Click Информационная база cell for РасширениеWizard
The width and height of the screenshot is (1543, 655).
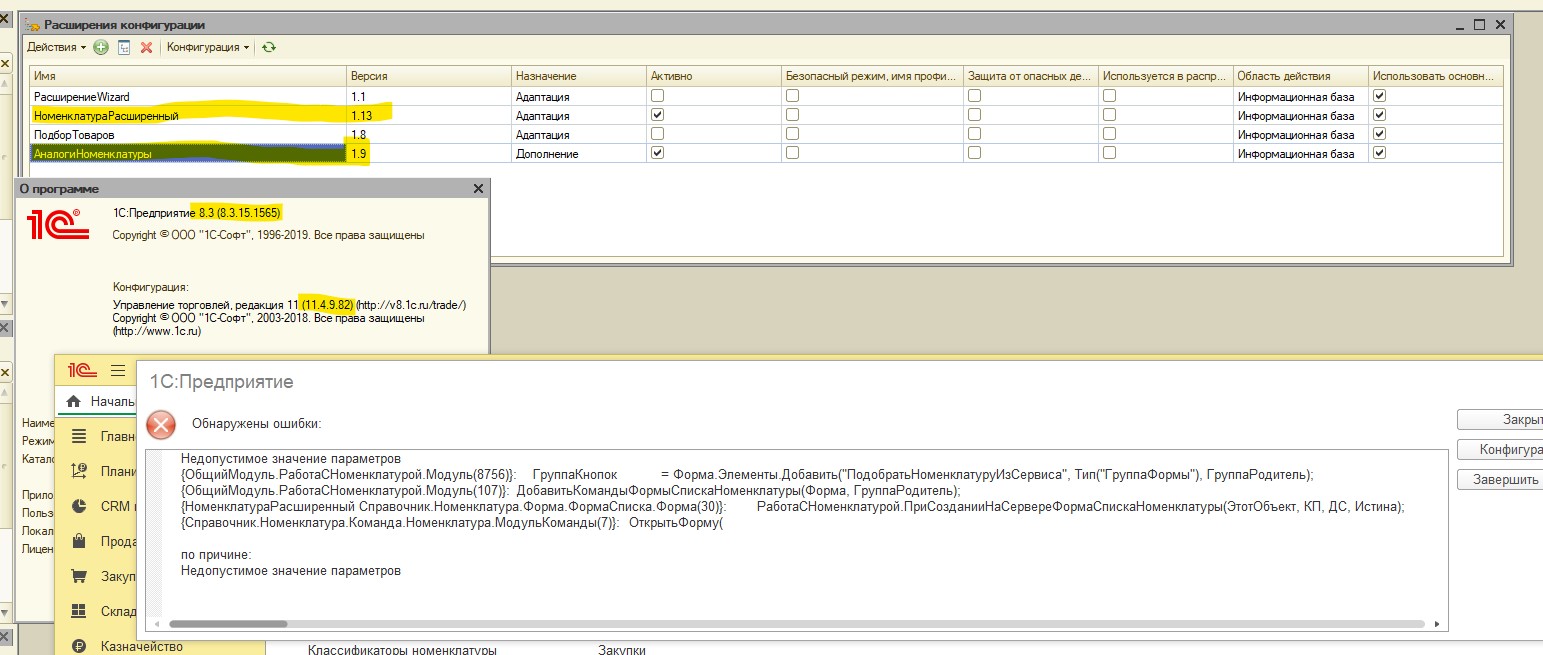(x=1300, y=96)
